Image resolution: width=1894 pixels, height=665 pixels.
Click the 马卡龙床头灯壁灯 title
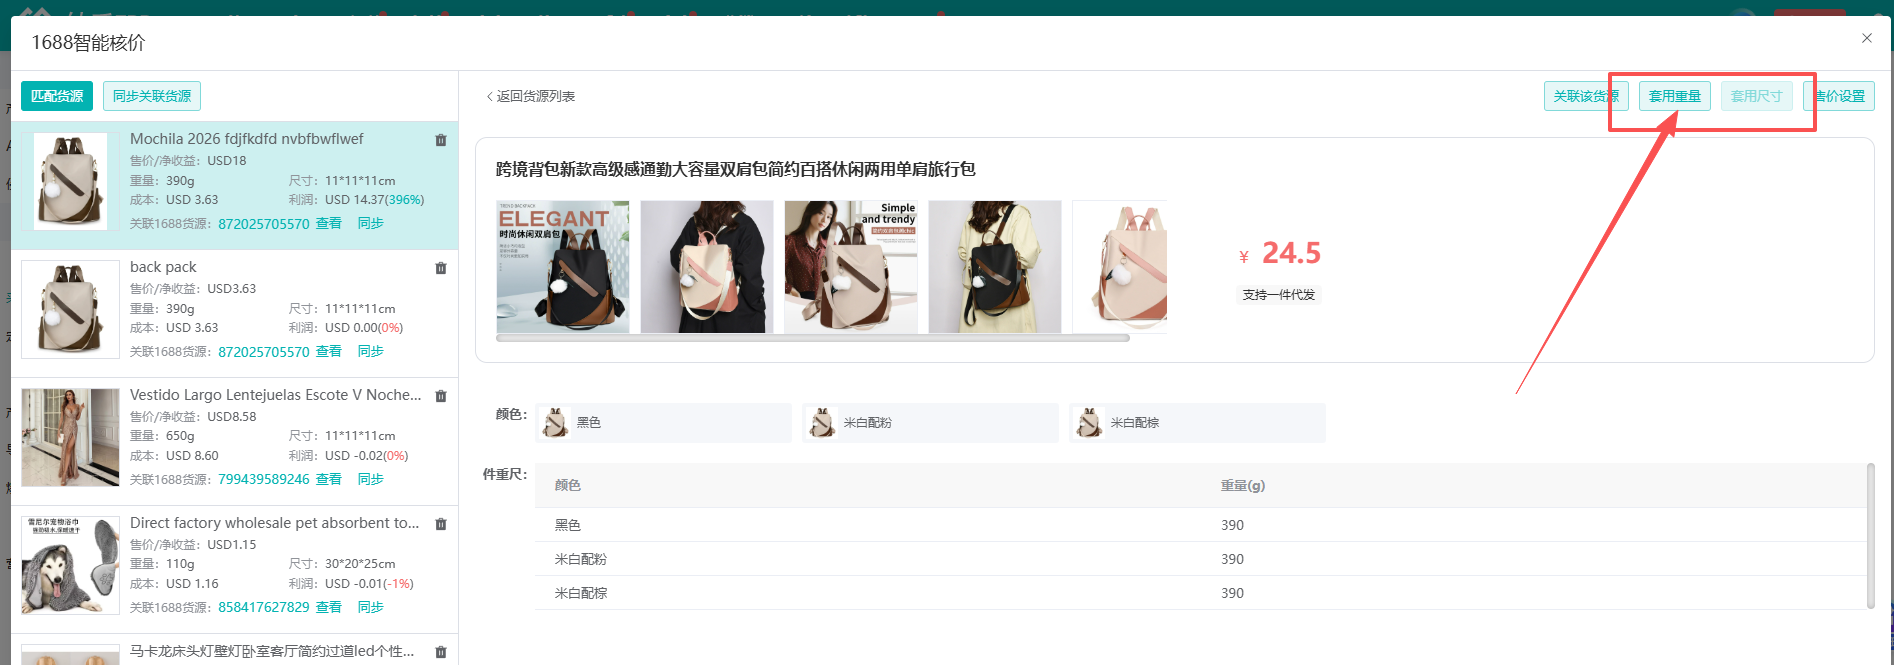click(272, 651)
